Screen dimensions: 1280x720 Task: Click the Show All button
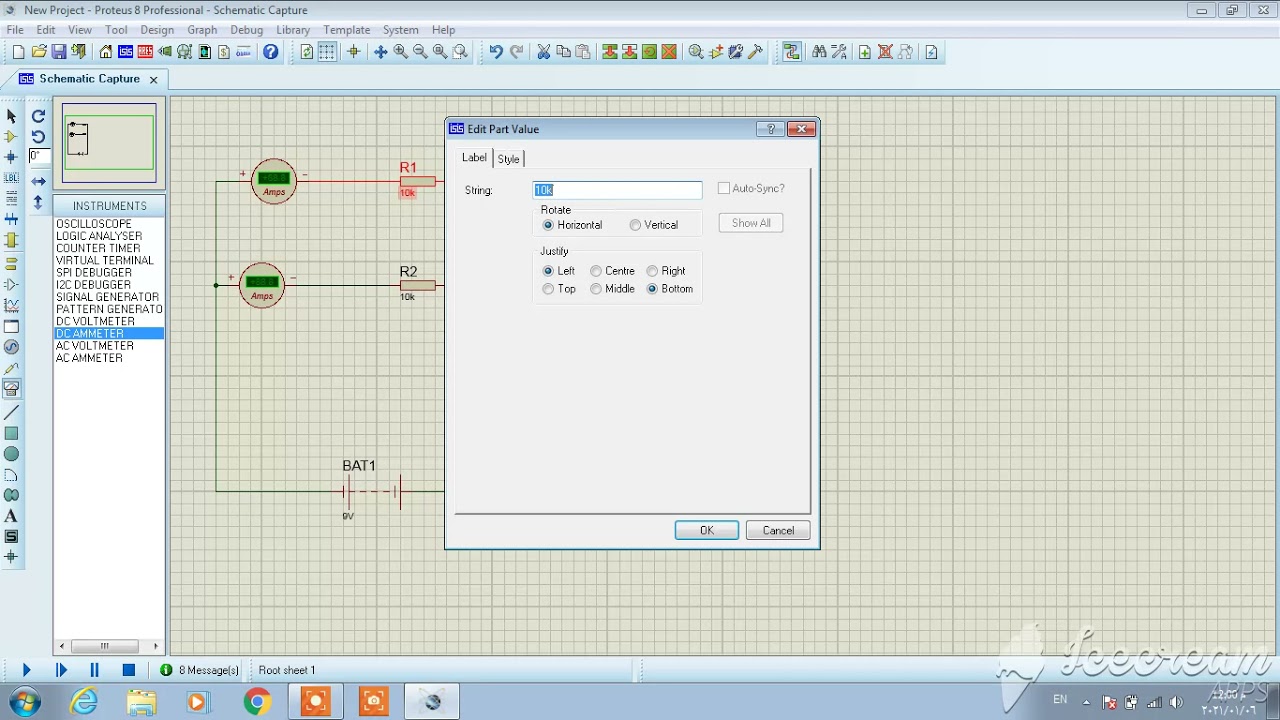tap(751, 223)
